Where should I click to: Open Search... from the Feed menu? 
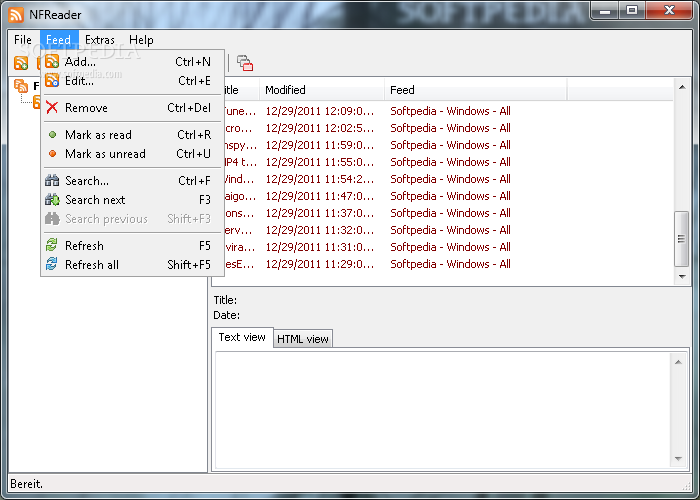tap(133, 181)
